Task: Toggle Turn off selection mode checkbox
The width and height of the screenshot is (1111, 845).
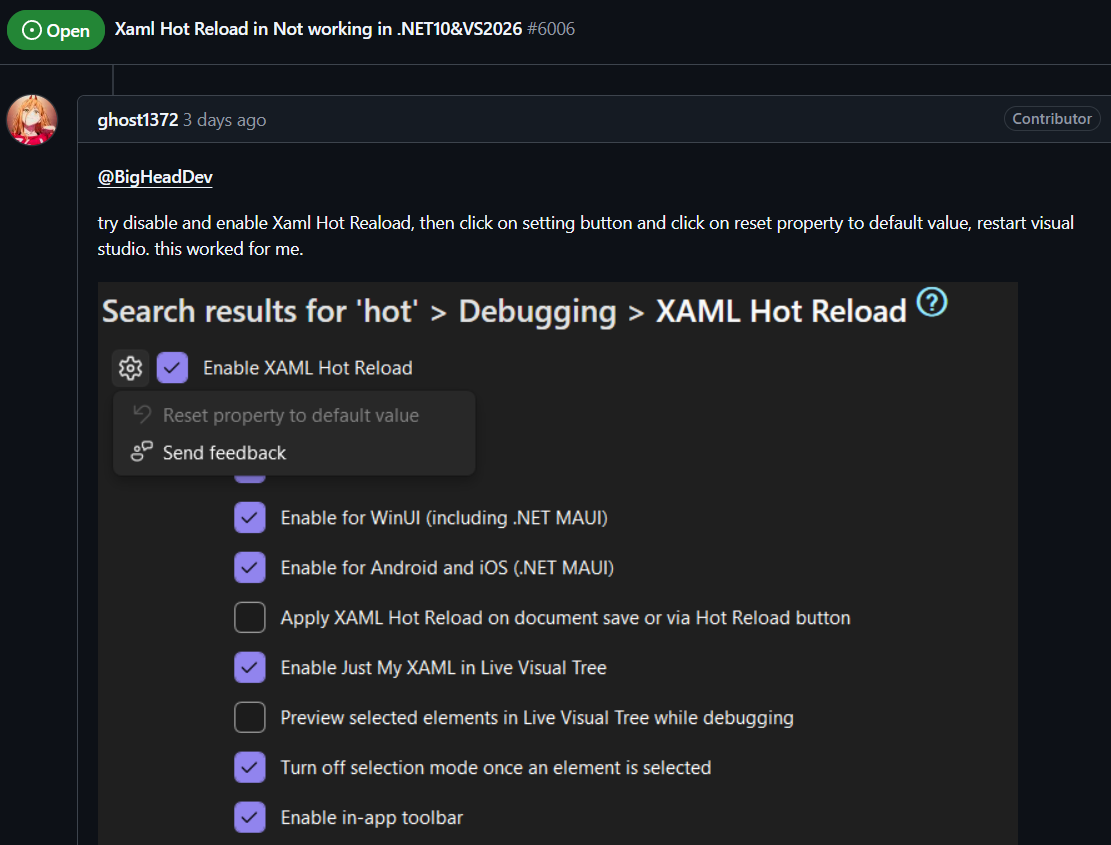Action: pos(249,767)
